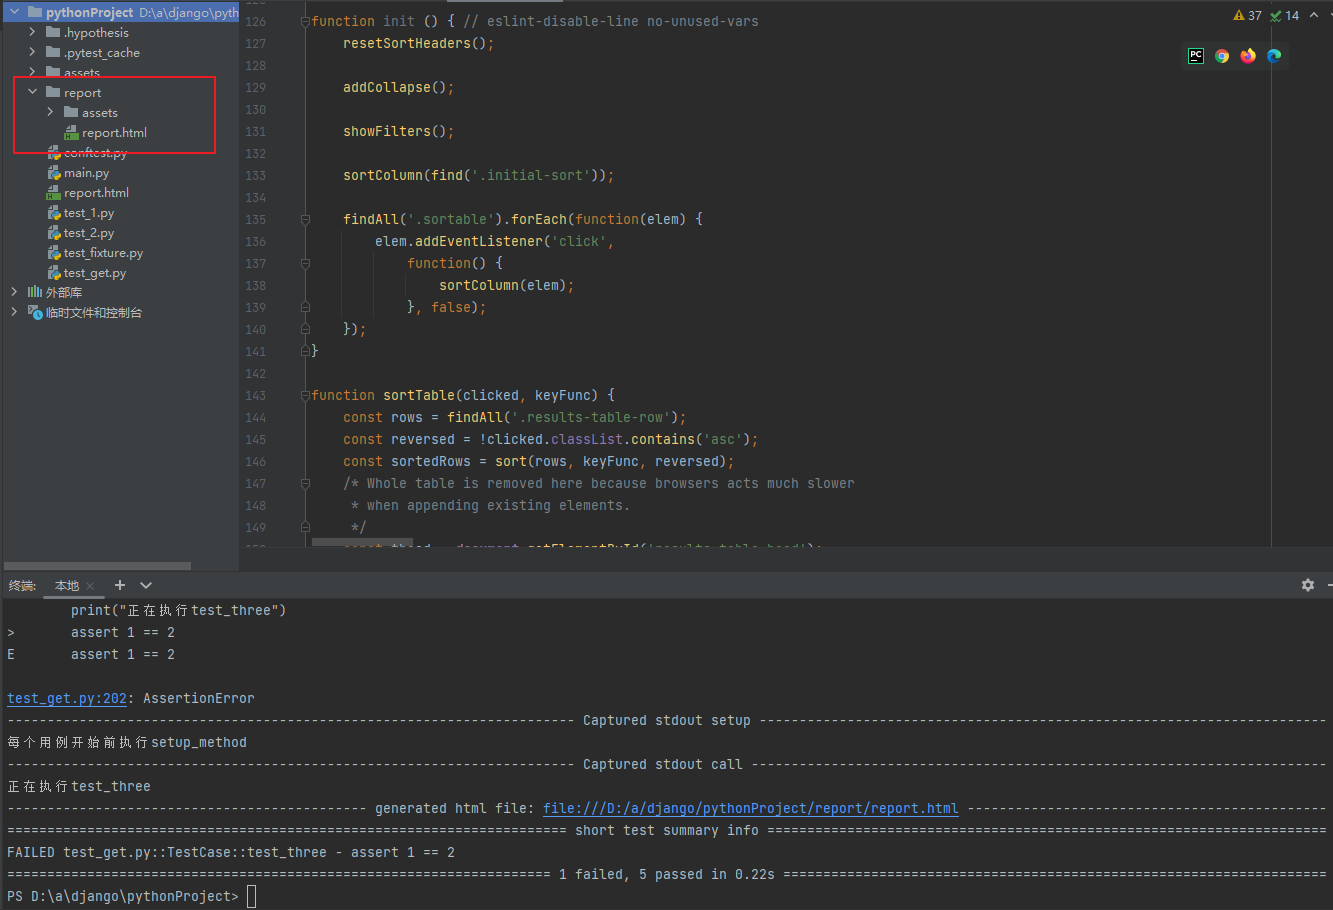1333x910 pixels.
Task: Open test_fixture.py file
Action: pos(103,252)
